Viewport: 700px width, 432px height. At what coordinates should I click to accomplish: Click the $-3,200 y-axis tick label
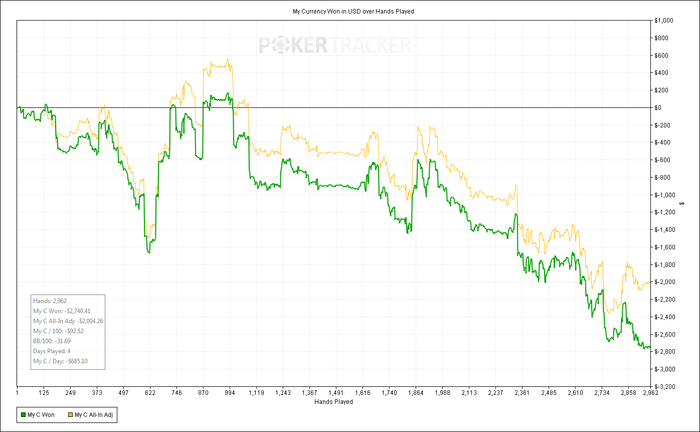pyautogui.click(x=665, y=386)
